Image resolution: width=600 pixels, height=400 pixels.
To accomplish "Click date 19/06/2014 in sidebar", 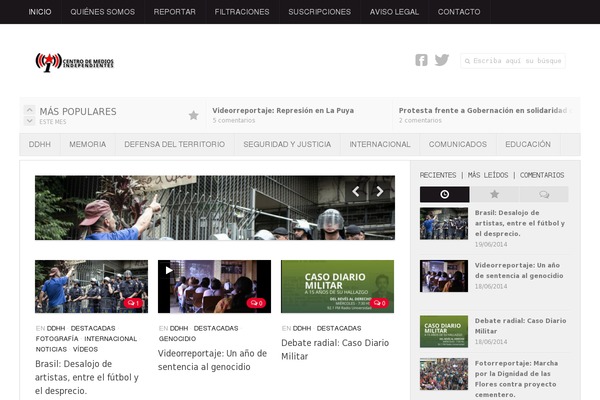I will click(x=491, y=244).
